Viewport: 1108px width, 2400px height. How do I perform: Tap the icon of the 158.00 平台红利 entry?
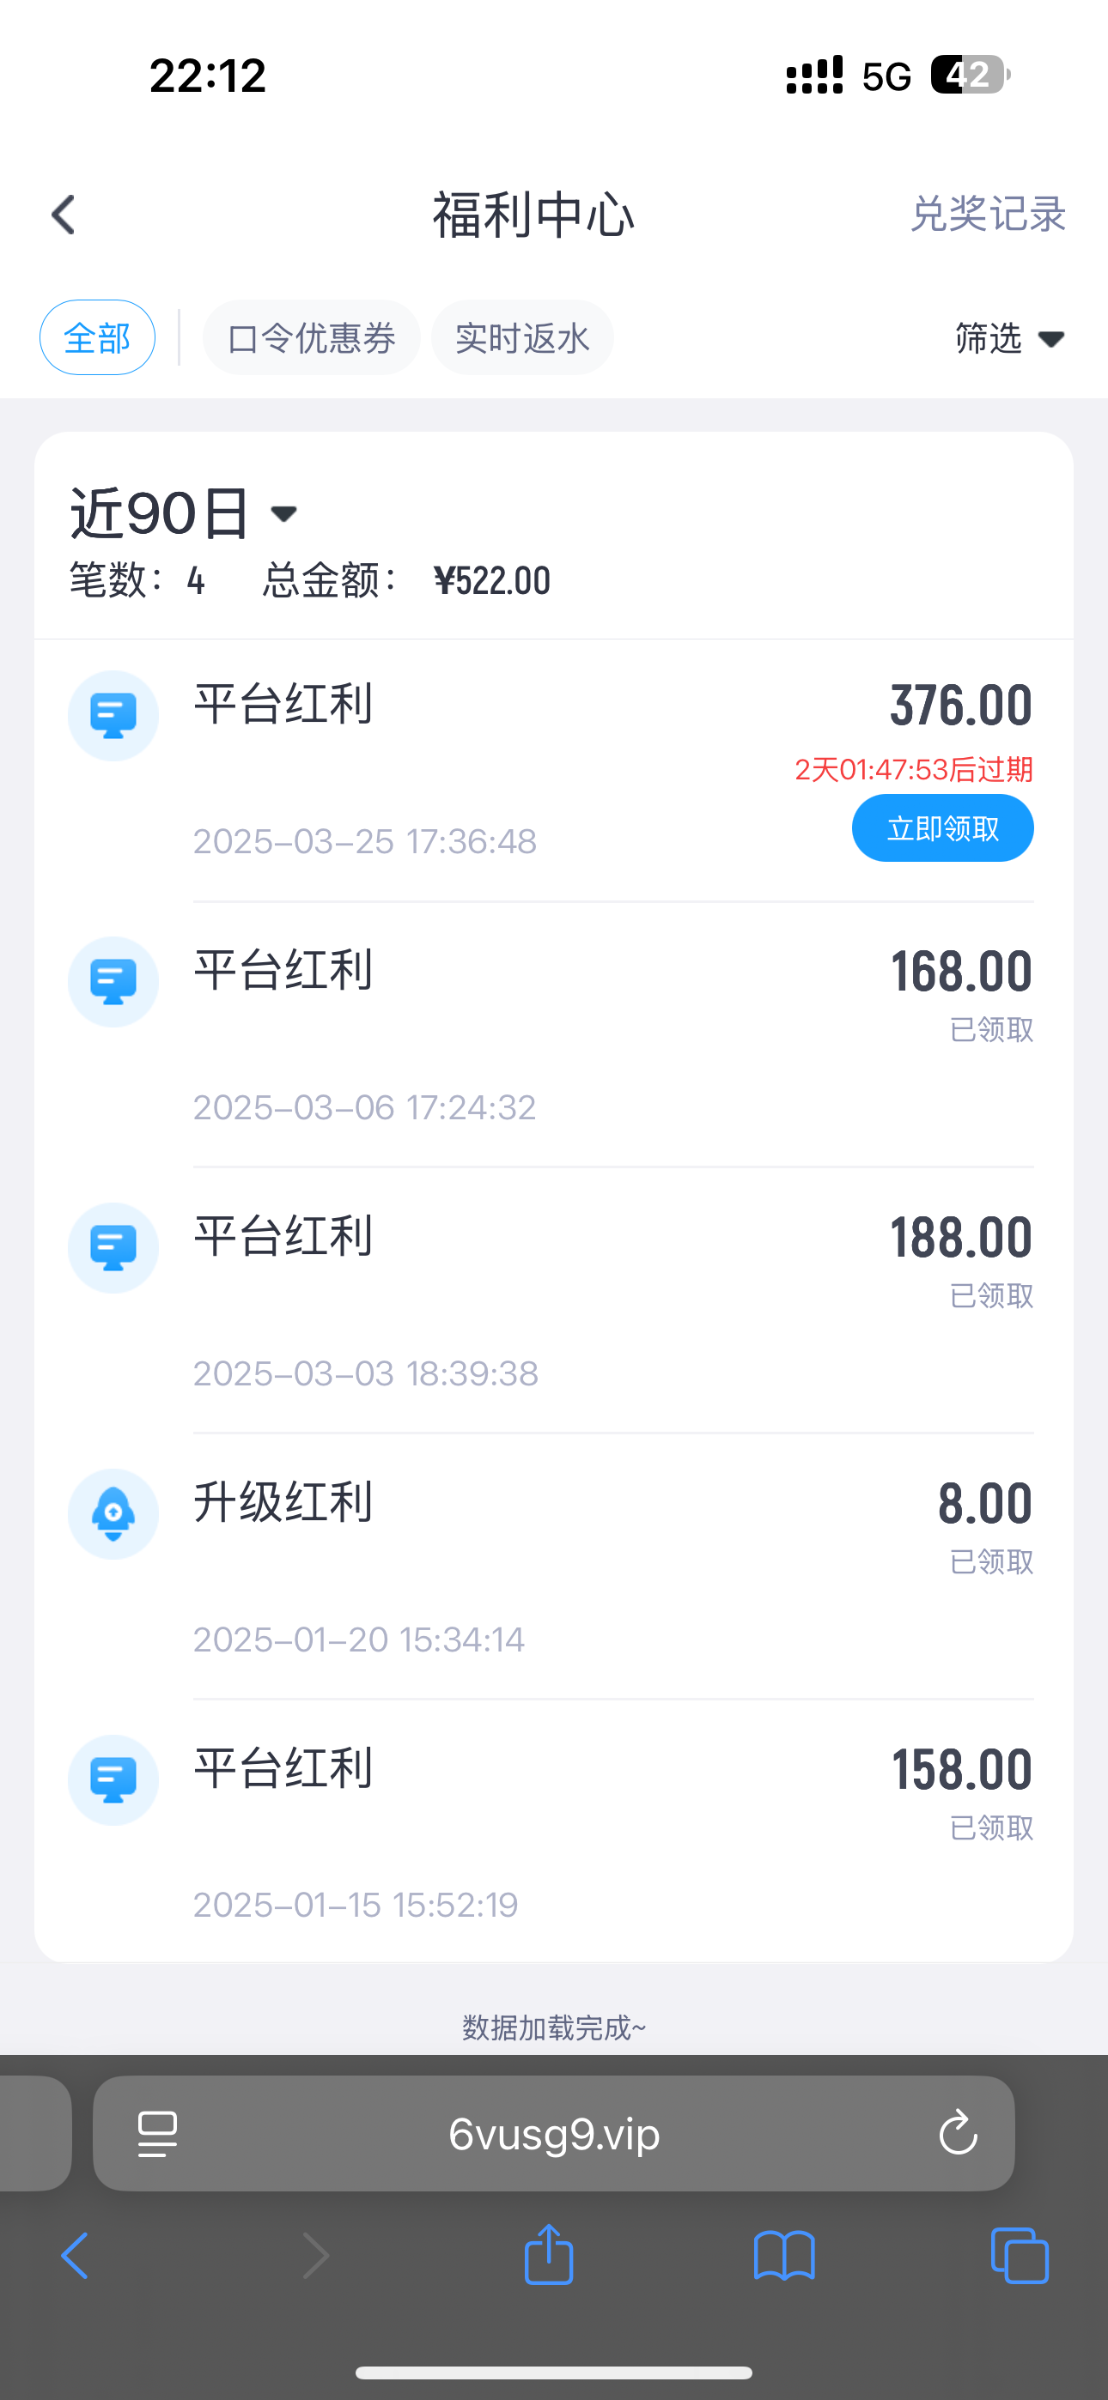pos(113,1779)
